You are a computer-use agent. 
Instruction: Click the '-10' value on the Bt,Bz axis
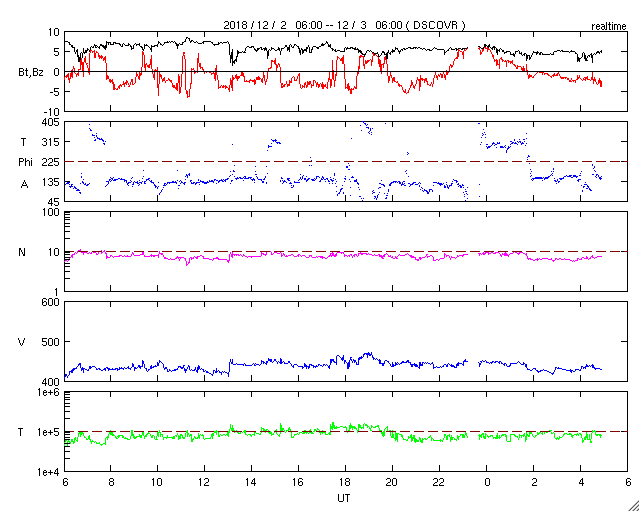coord(51,112)
